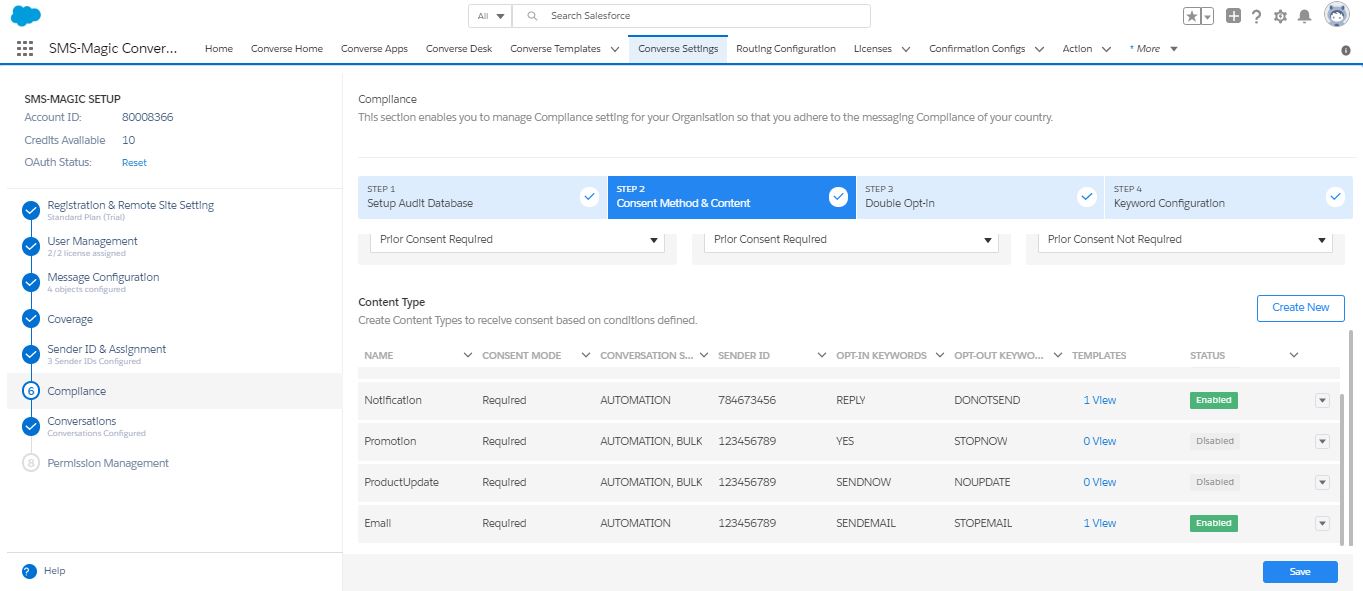Select Step 2 Consent Method & Content
1363x591 pixels.
click(x=731, y=197)
